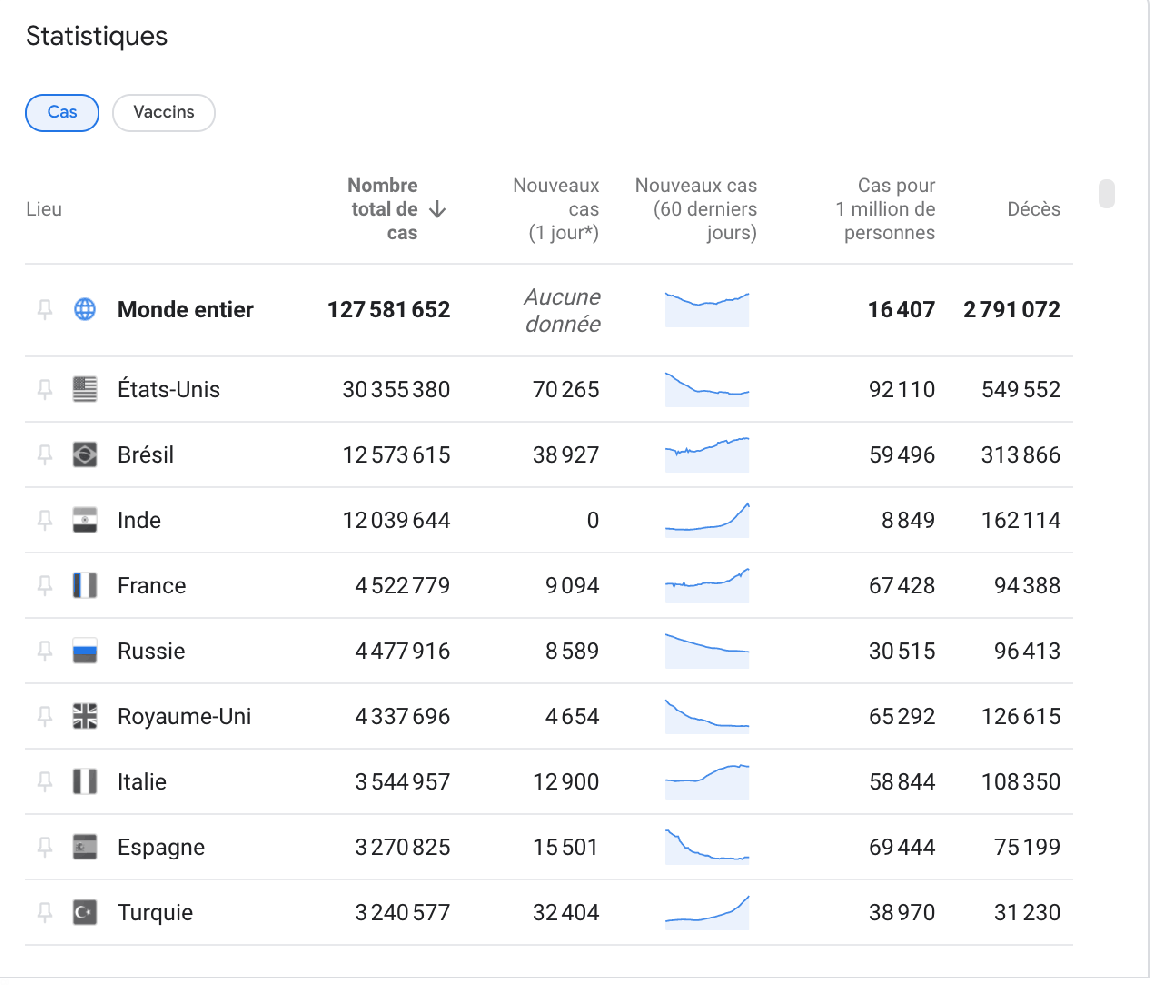Click the Lieu column header
Viewport: 1150px width, 988px height.
click(x=44, y=209)
